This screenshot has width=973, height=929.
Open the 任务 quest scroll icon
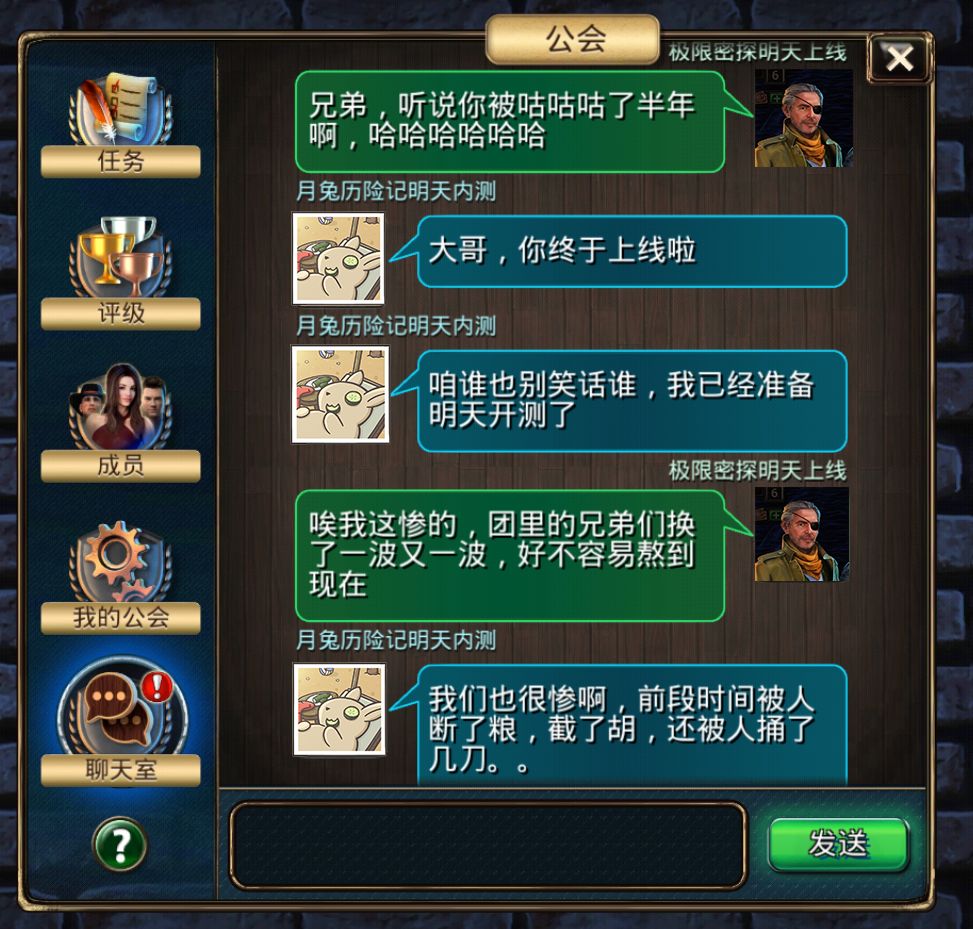pyautogui.click(x=120, y=109)
